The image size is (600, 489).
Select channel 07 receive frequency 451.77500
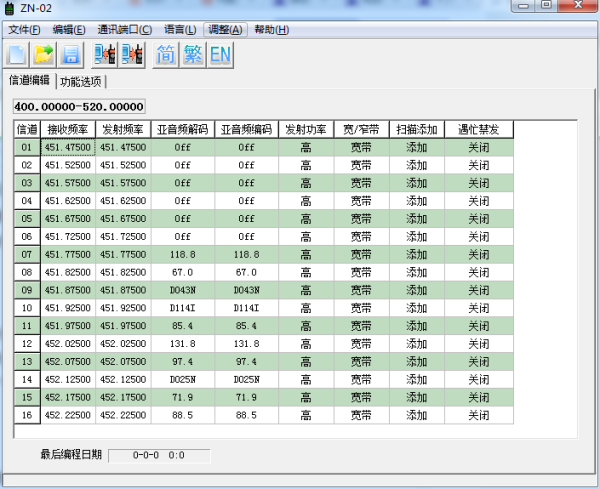pyautogui.click(x=69, y=254)
